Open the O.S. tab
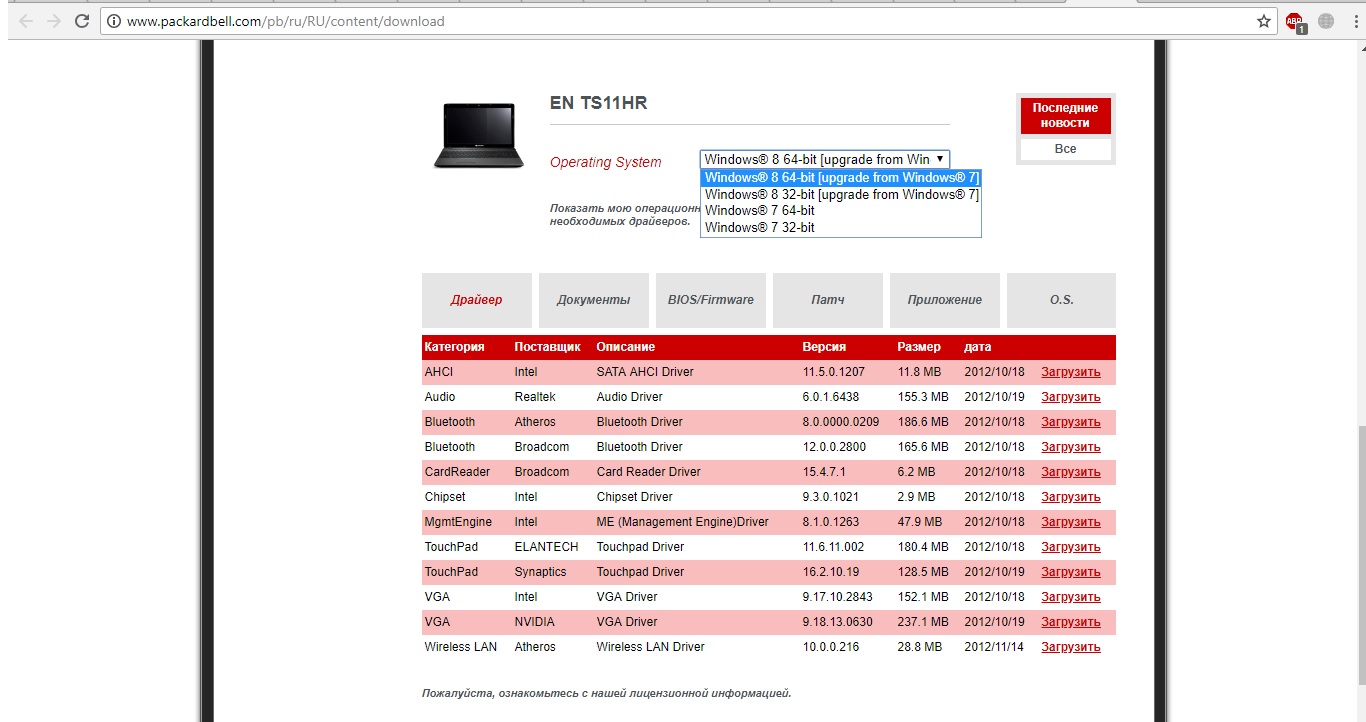This screenshot has height=722, width=1366. 1061,300
